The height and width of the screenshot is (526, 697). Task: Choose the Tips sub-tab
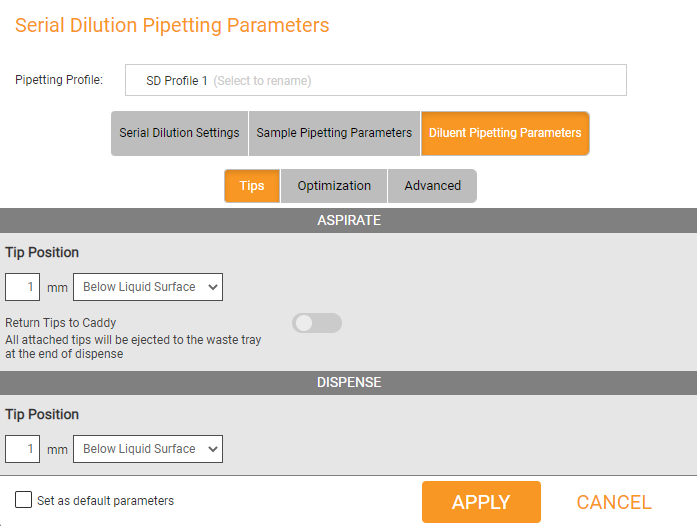tap(252, 185)
